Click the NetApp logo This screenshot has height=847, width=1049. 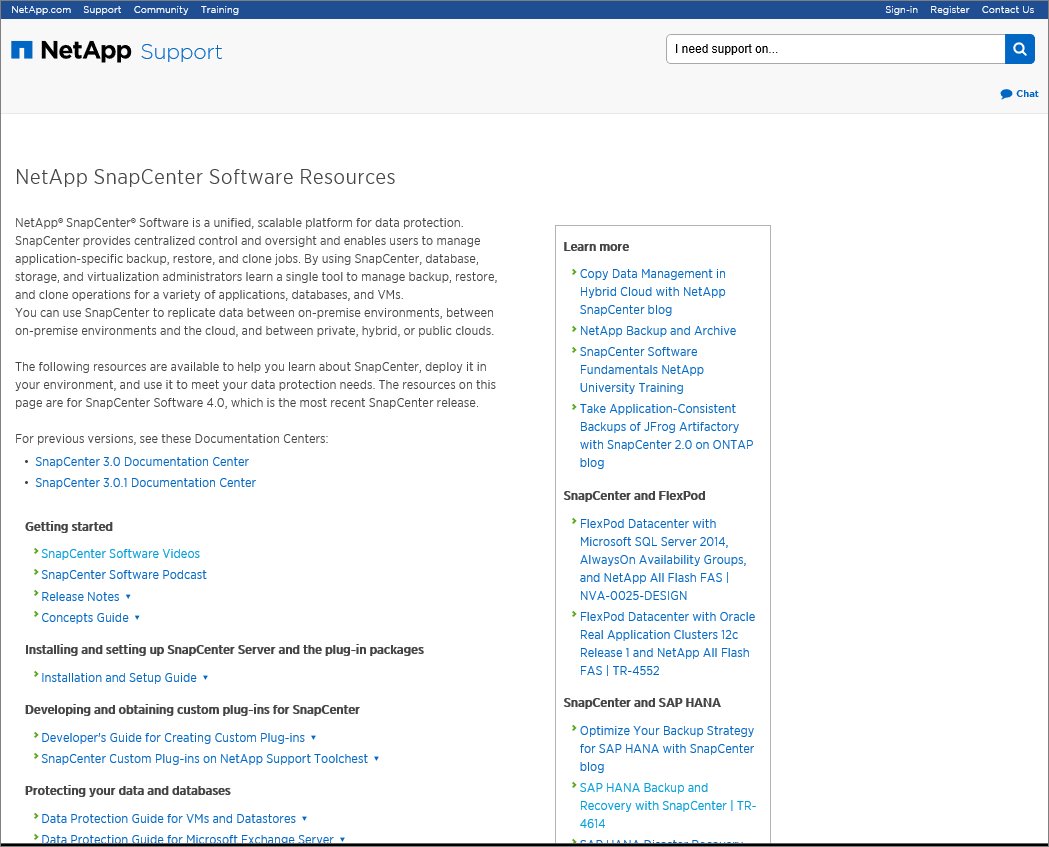coord(71,50)
